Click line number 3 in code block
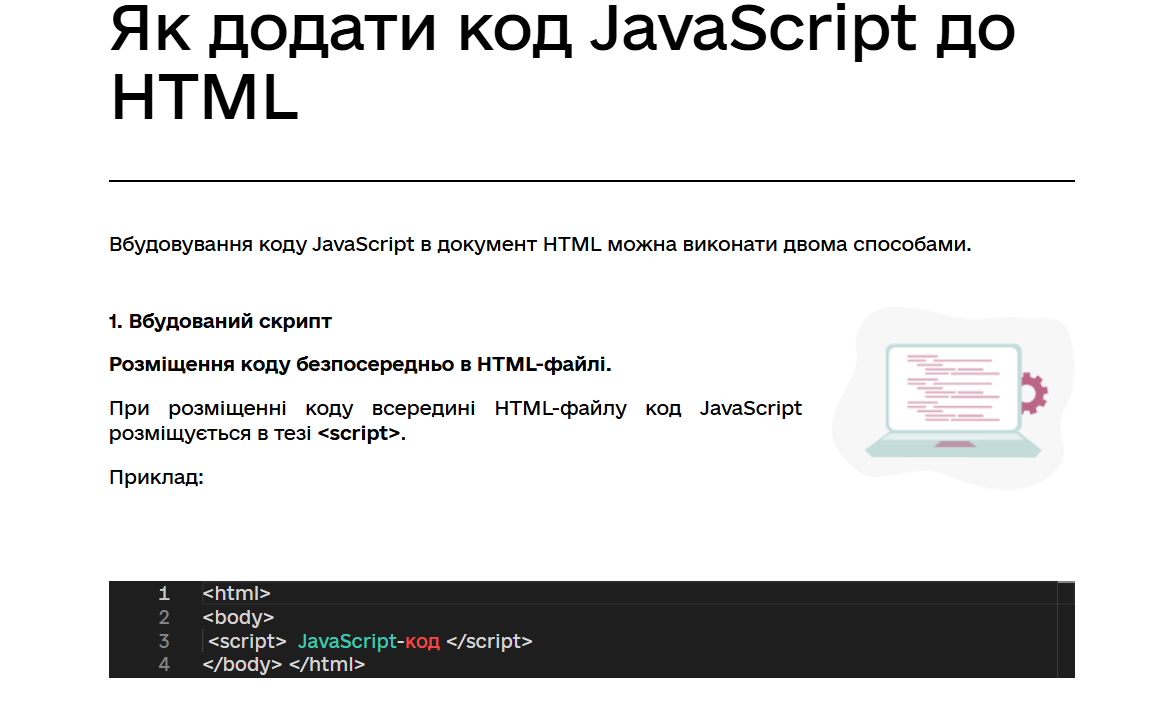1157x713 pixels. pyautogui.click(x=164, y=641)
